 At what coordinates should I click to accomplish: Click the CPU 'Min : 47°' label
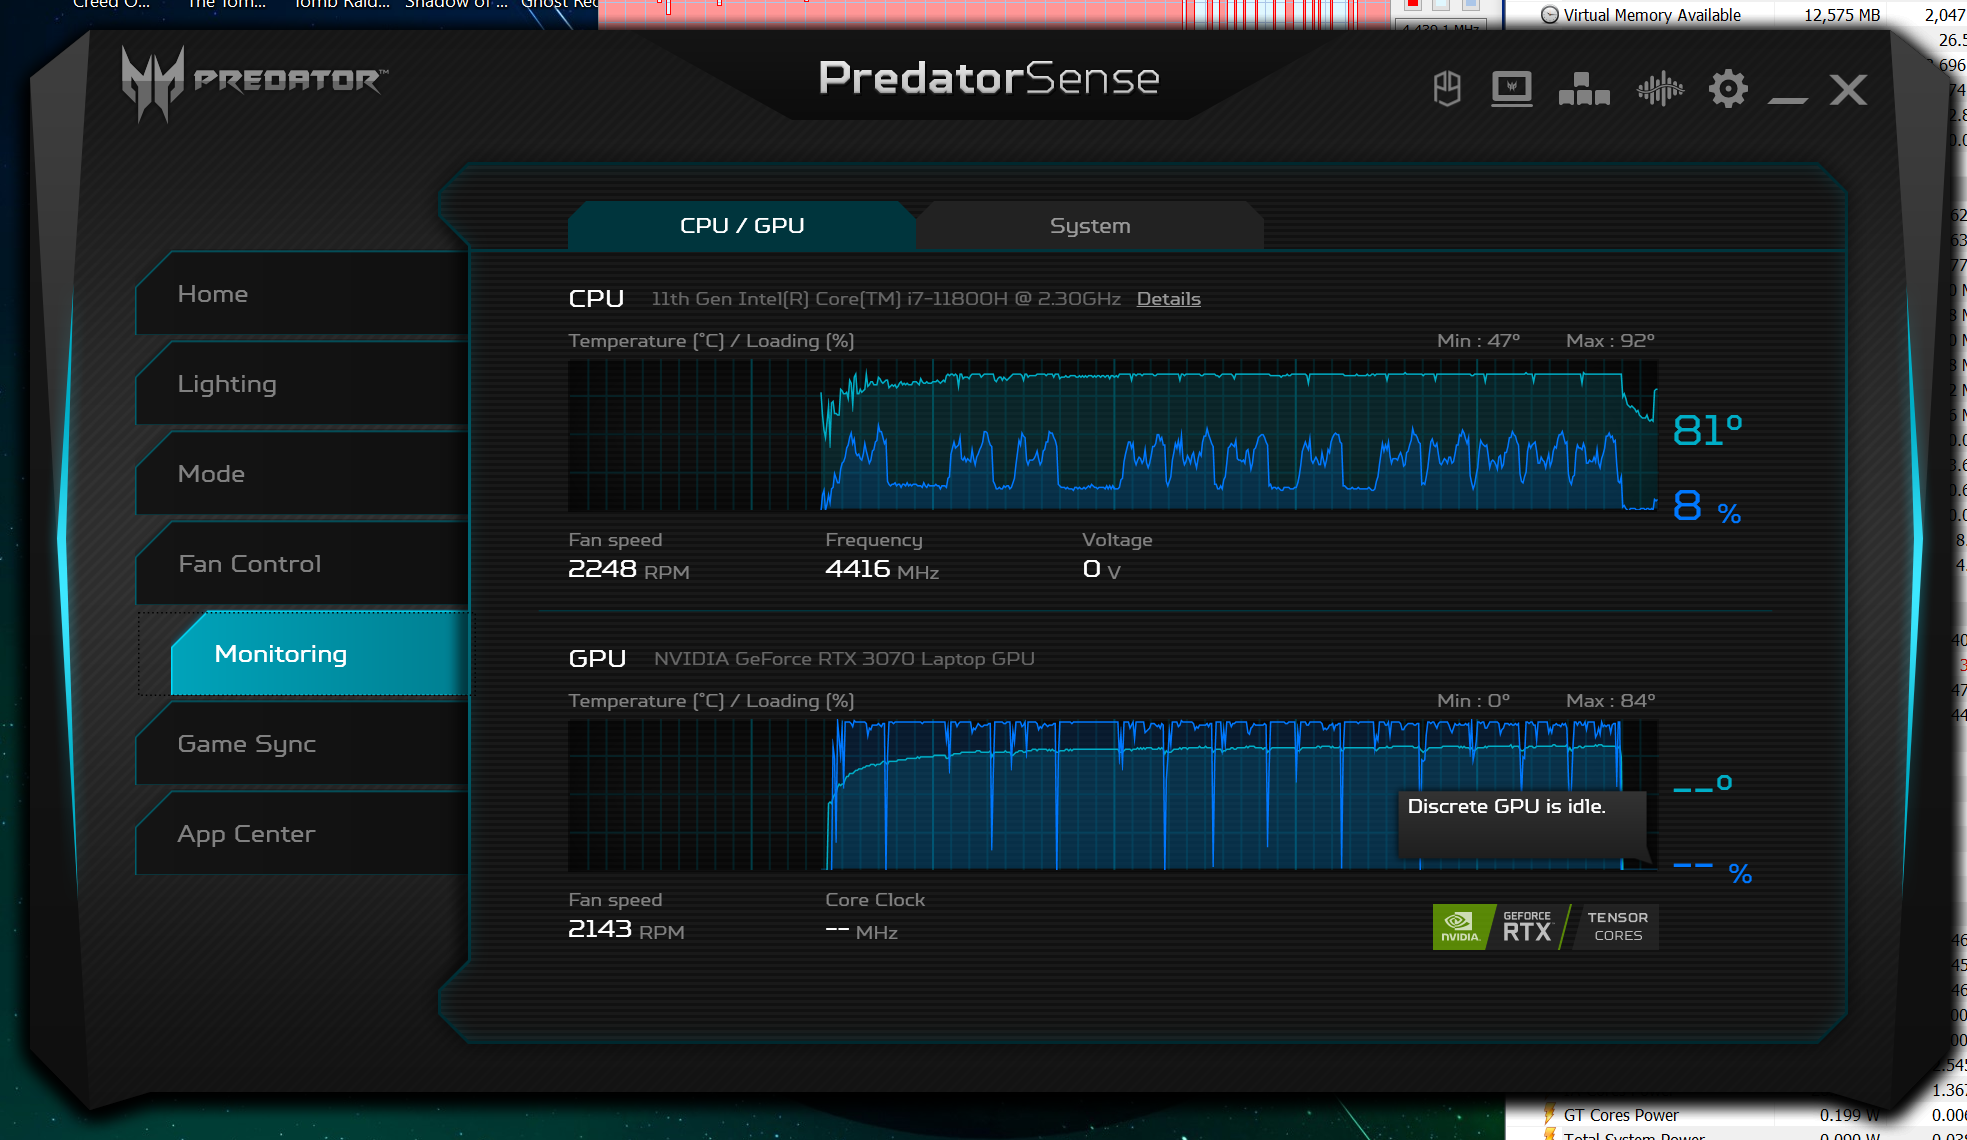point(1478,341)
